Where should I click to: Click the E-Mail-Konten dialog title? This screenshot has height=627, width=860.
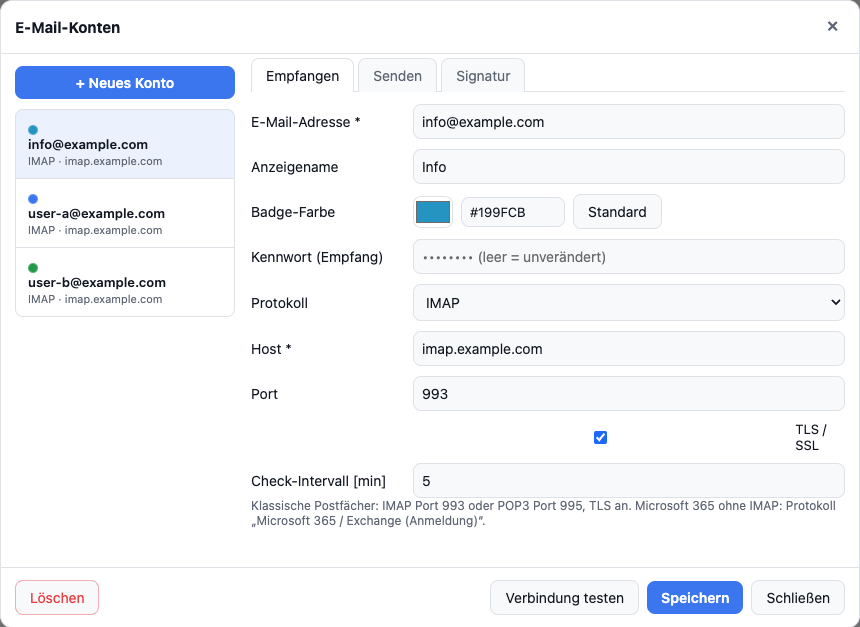pos(67,27)
